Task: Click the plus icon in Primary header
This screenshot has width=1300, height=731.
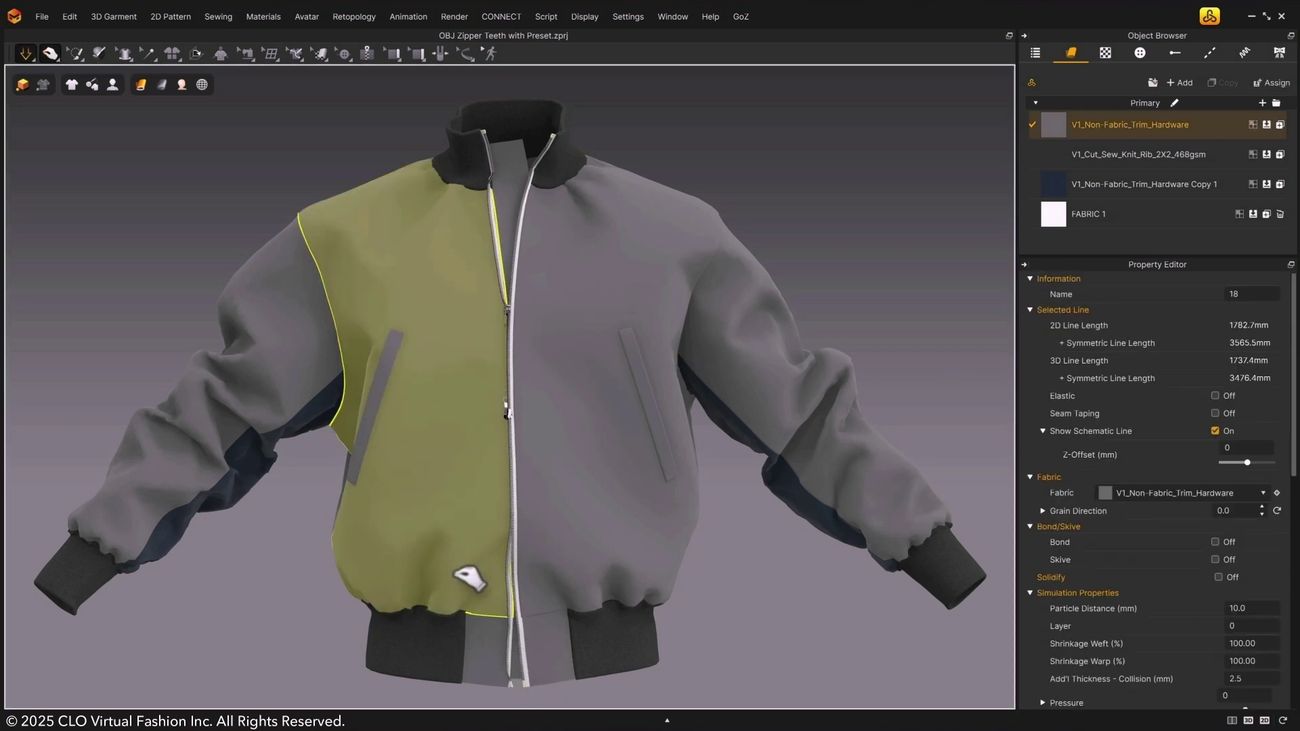Action: tap(1262, 103)
